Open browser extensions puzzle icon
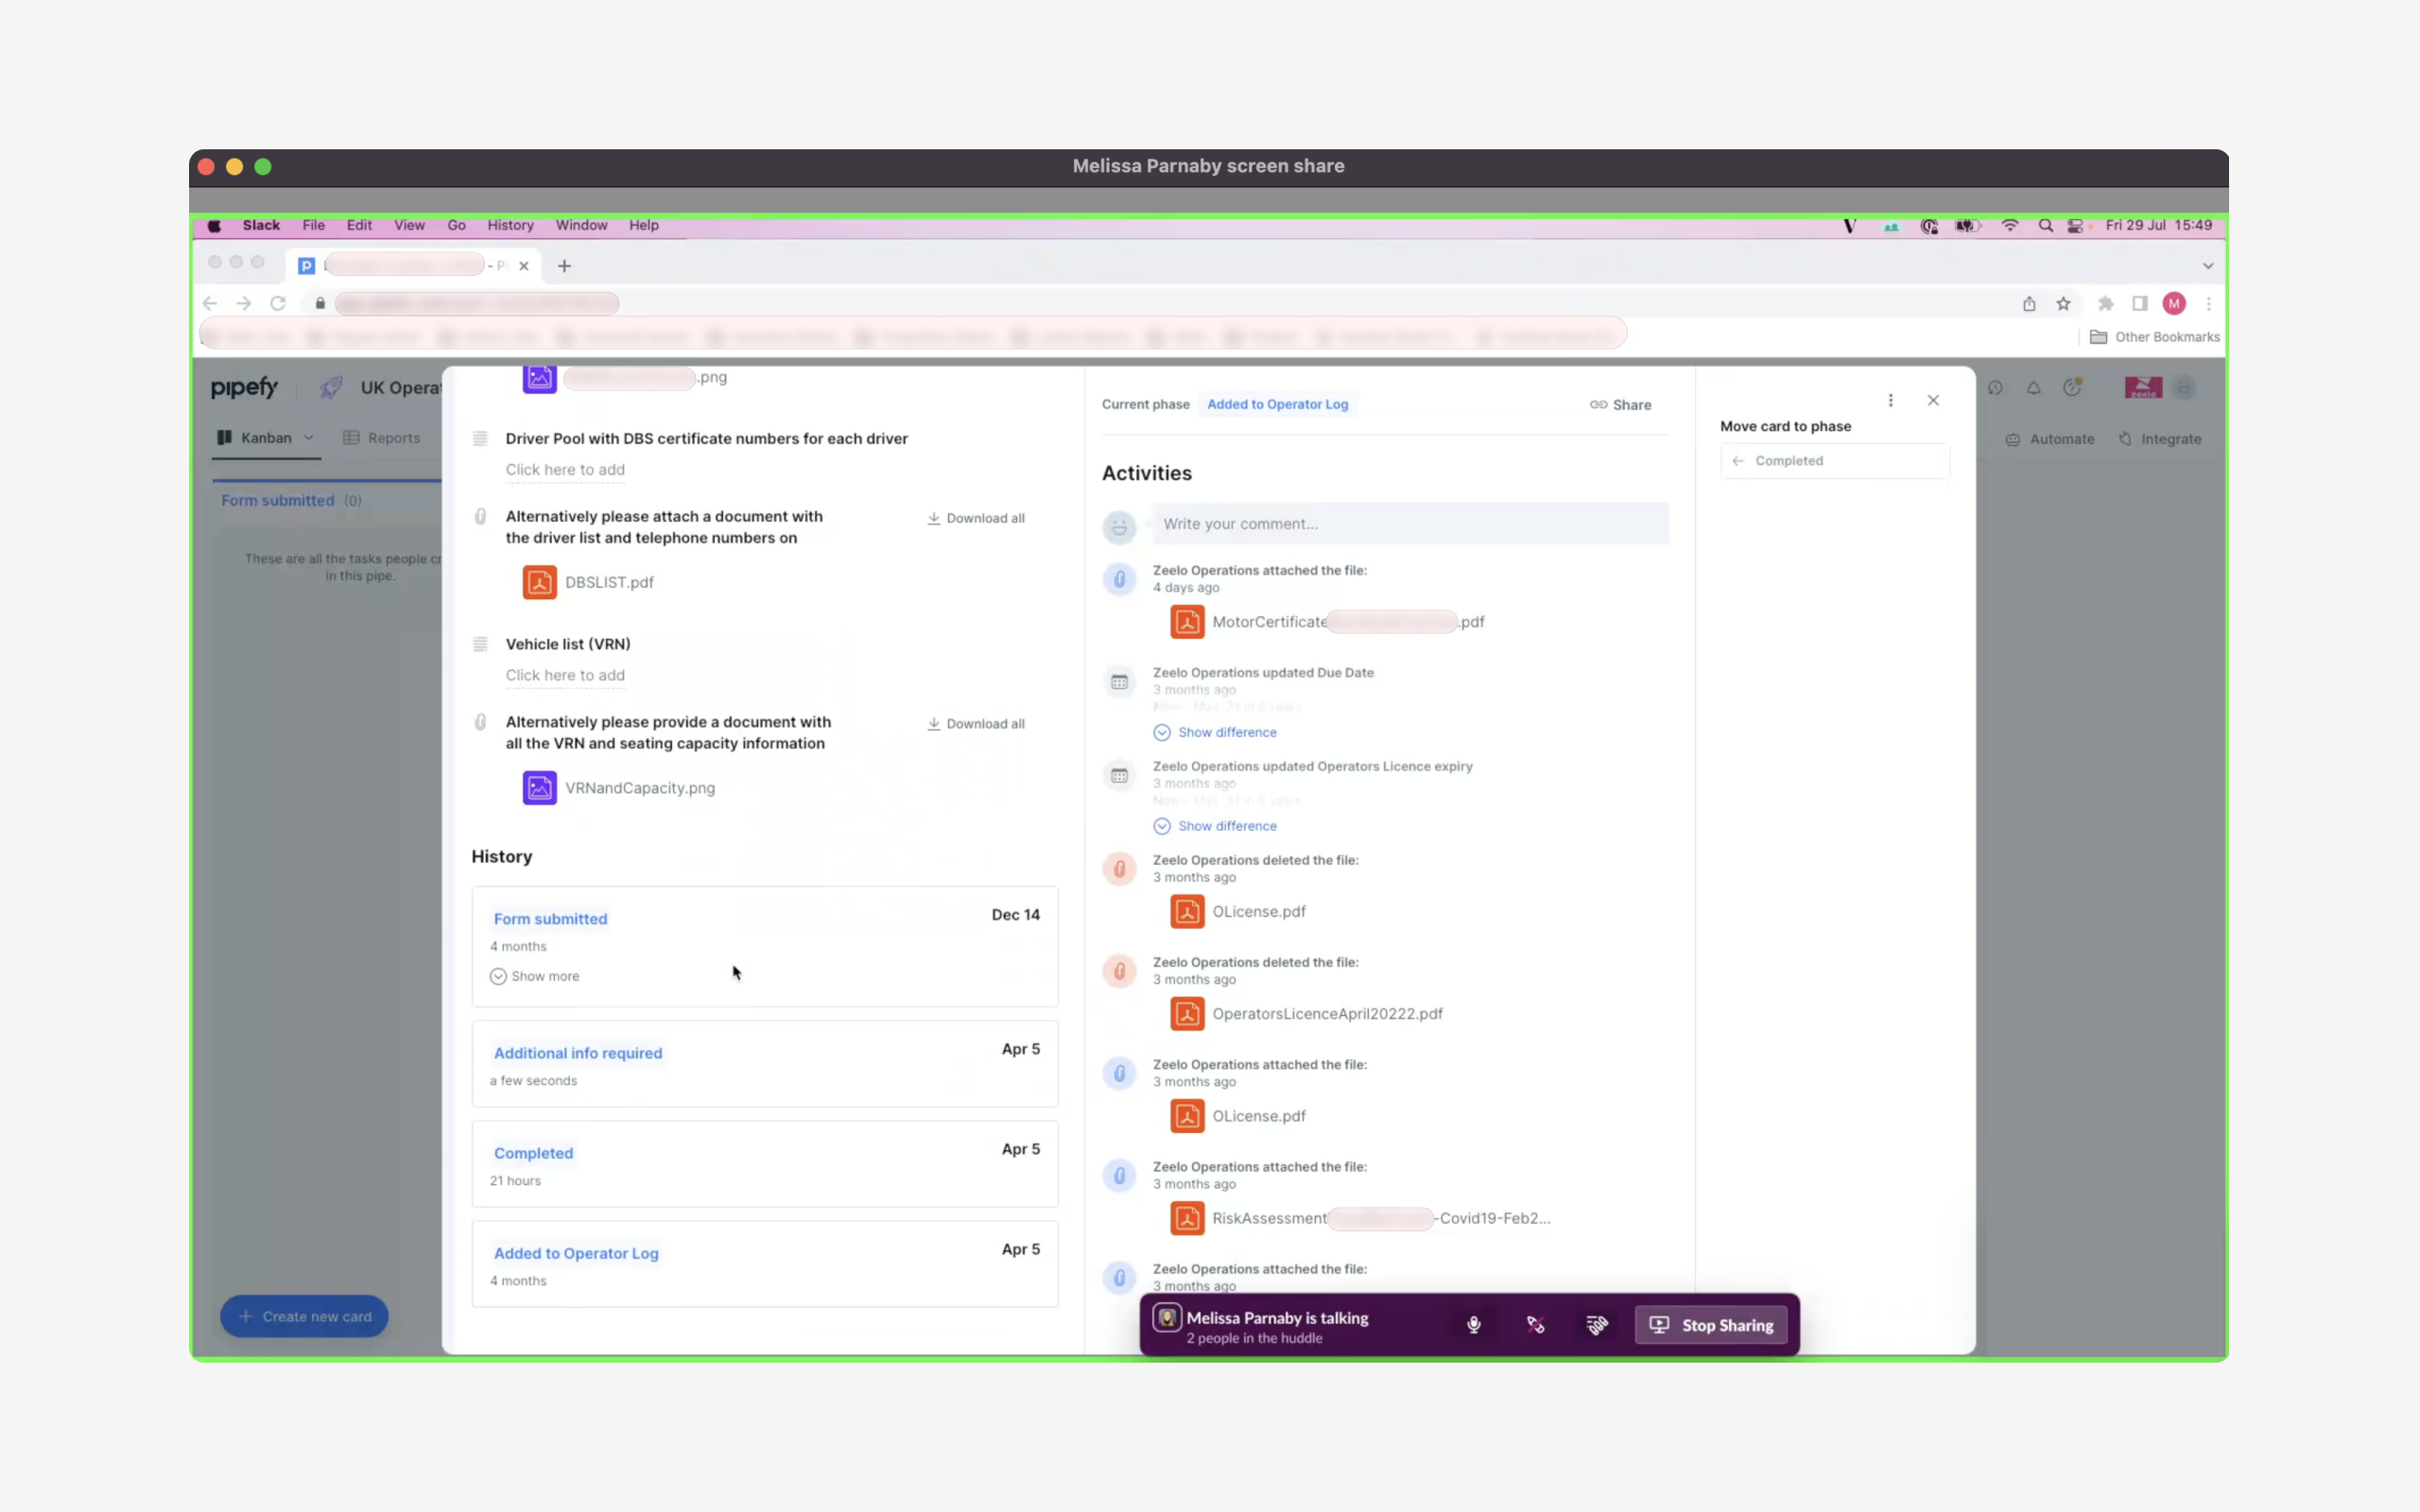This screenshot has width=2420, height=1512. click(2105, 304)
